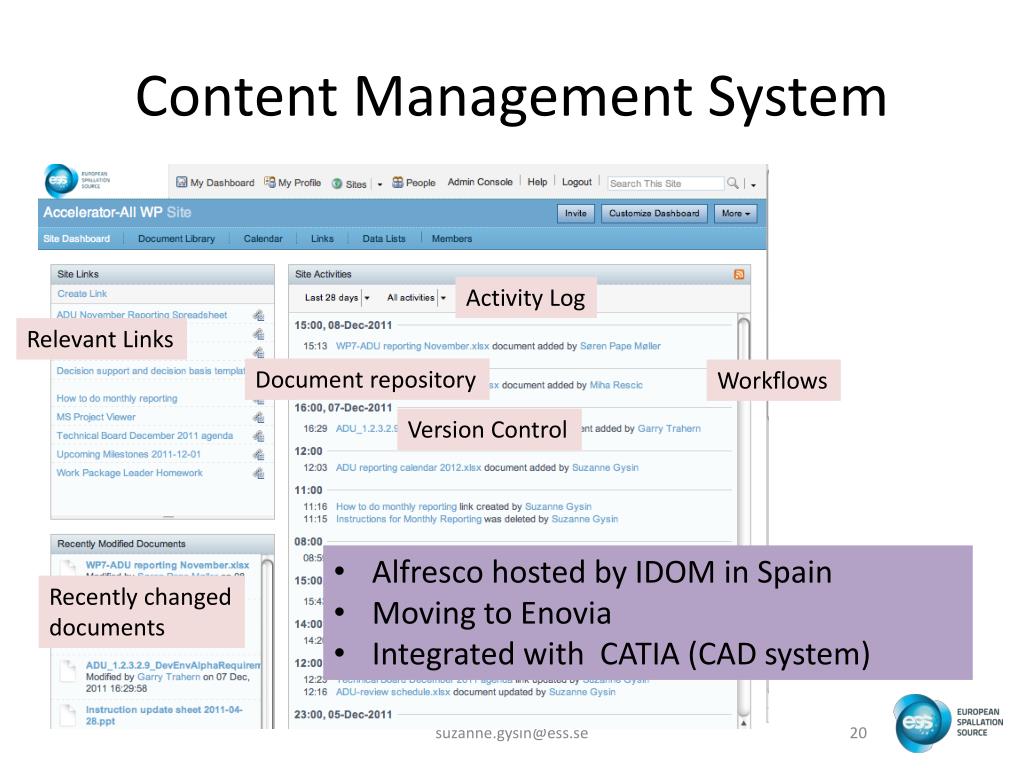This screenshot has height=768, width=1024.
Task: Open the MS Project Viewer link
Action: pyautogui.click(x=96, y=417)
